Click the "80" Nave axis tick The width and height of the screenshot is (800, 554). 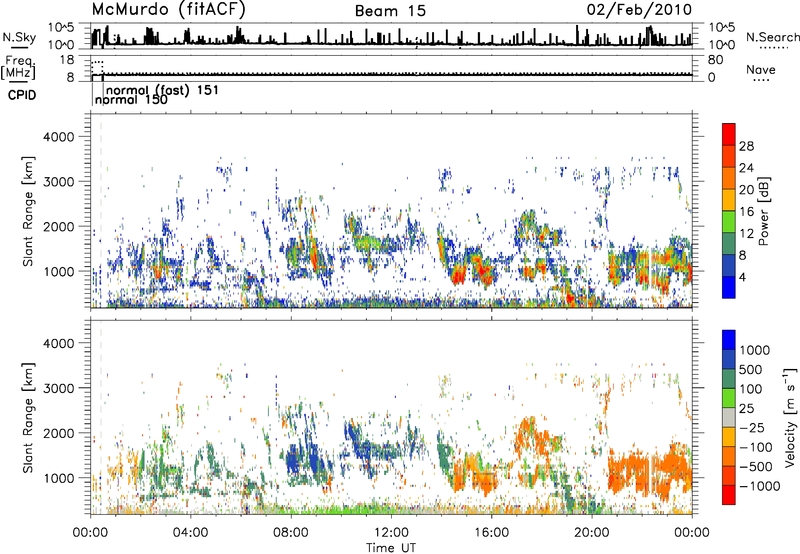pos(715,60)
